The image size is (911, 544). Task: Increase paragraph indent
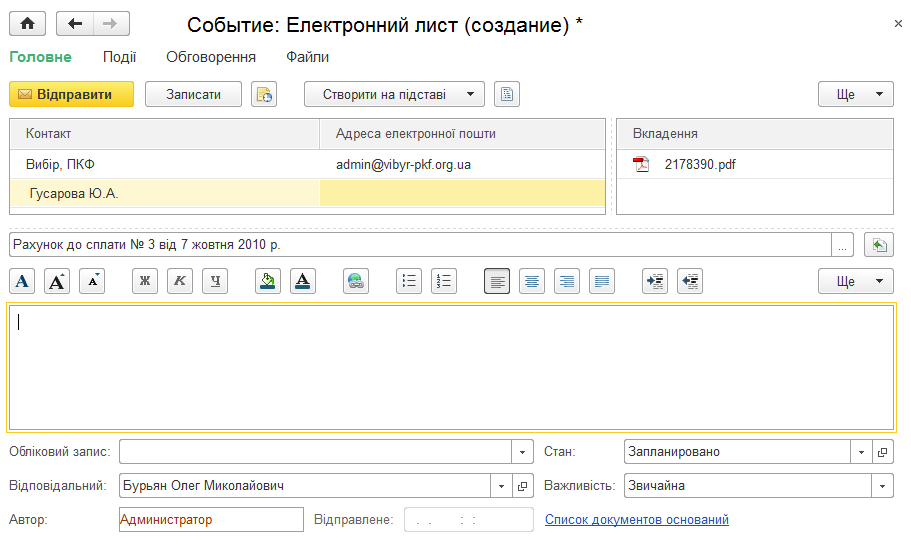point(655,281)
